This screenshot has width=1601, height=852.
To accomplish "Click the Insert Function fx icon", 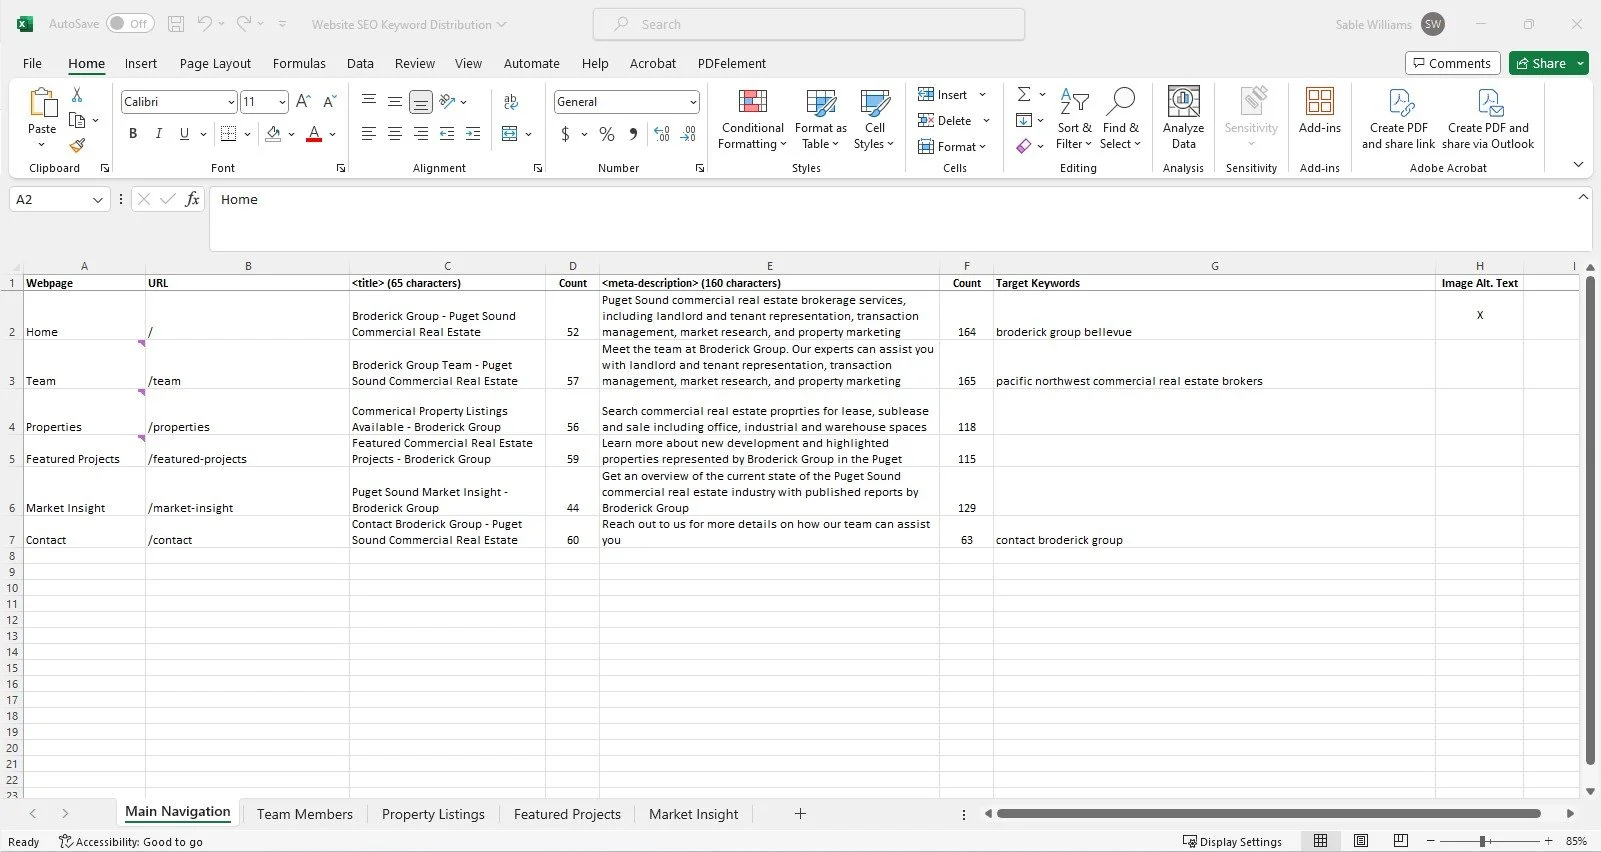I will click(x=193, y=199).
